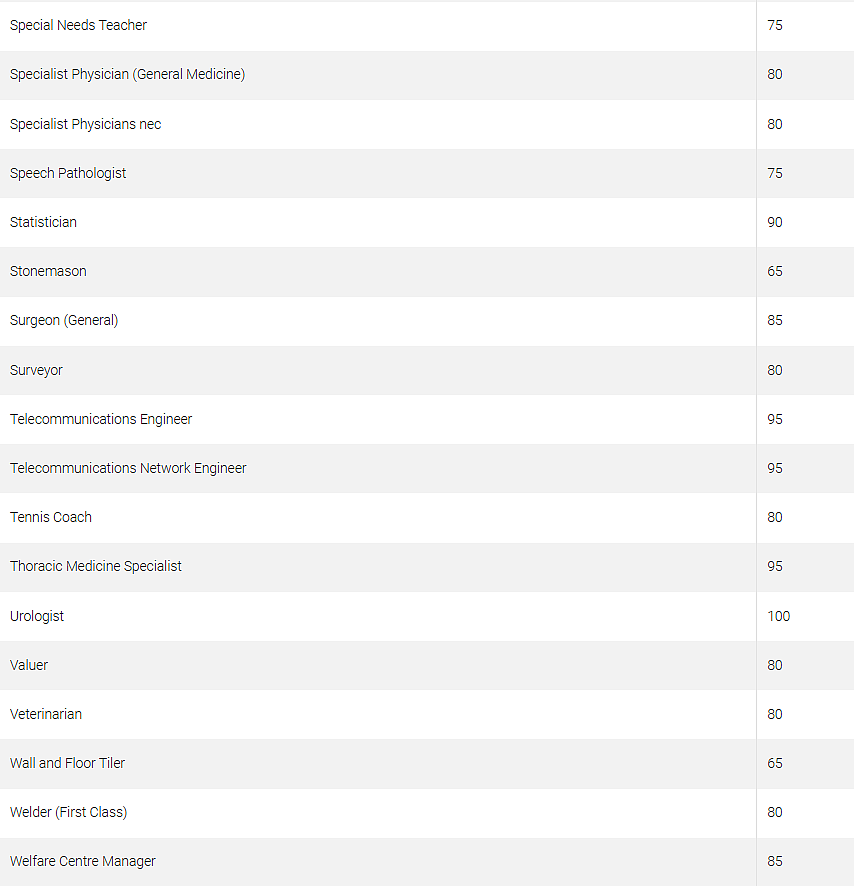Click Welder (First Class) occupation
The image size is (854, 886).
(68, 813)
